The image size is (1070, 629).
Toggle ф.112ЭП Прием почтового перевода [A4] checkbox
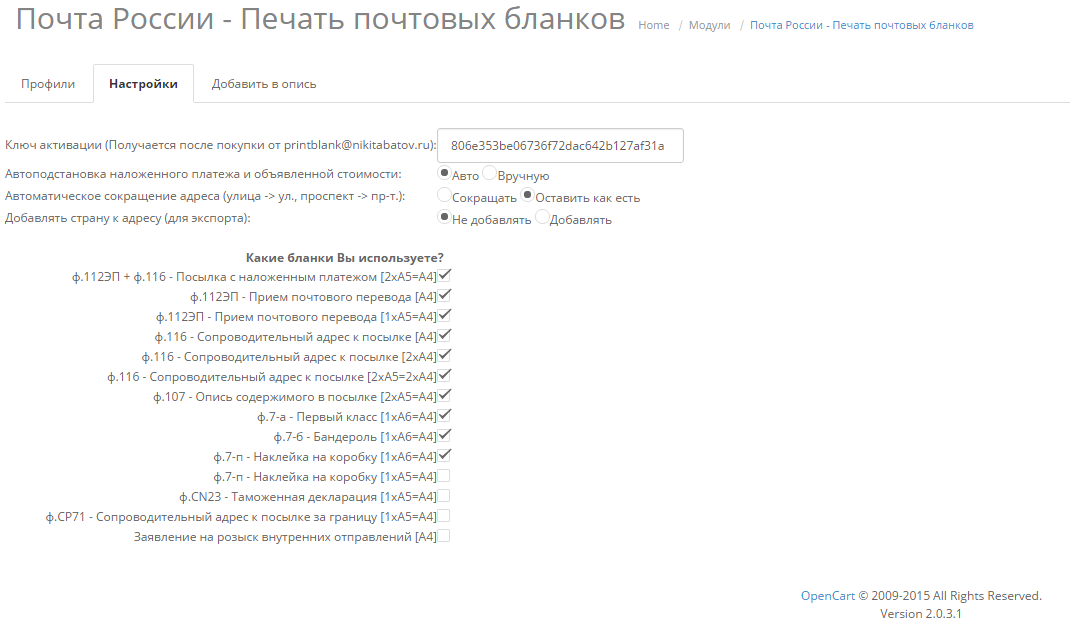444,295
